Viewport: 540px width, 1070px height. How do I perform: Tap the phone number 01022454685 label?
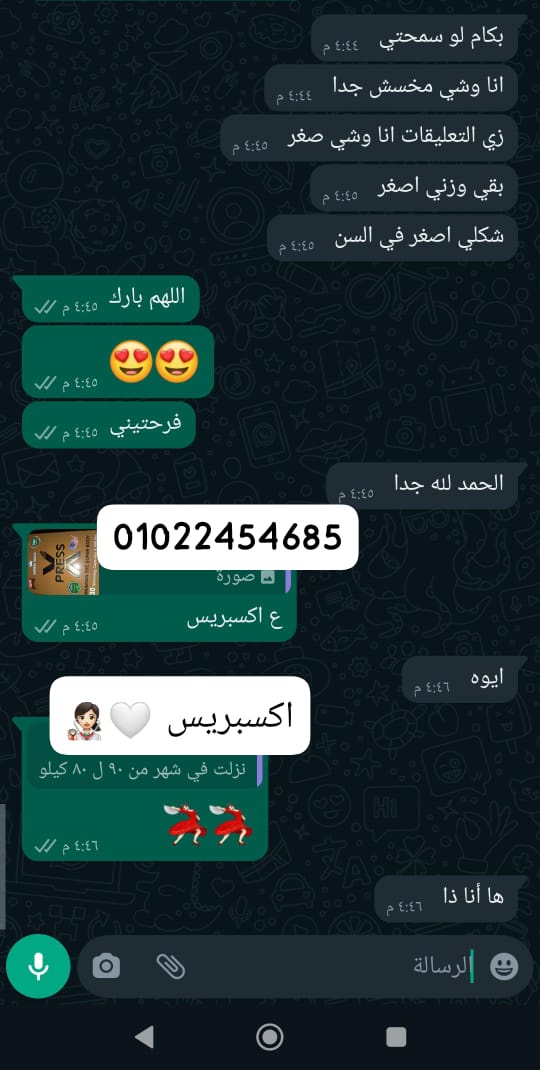coord(227,537)
